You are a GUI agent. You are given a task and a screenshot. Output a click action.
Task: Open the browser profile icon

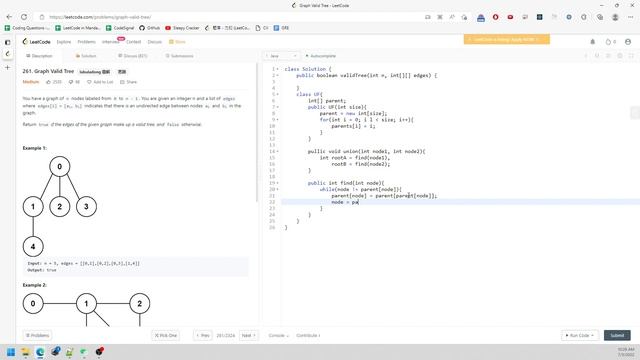(615, 17)
